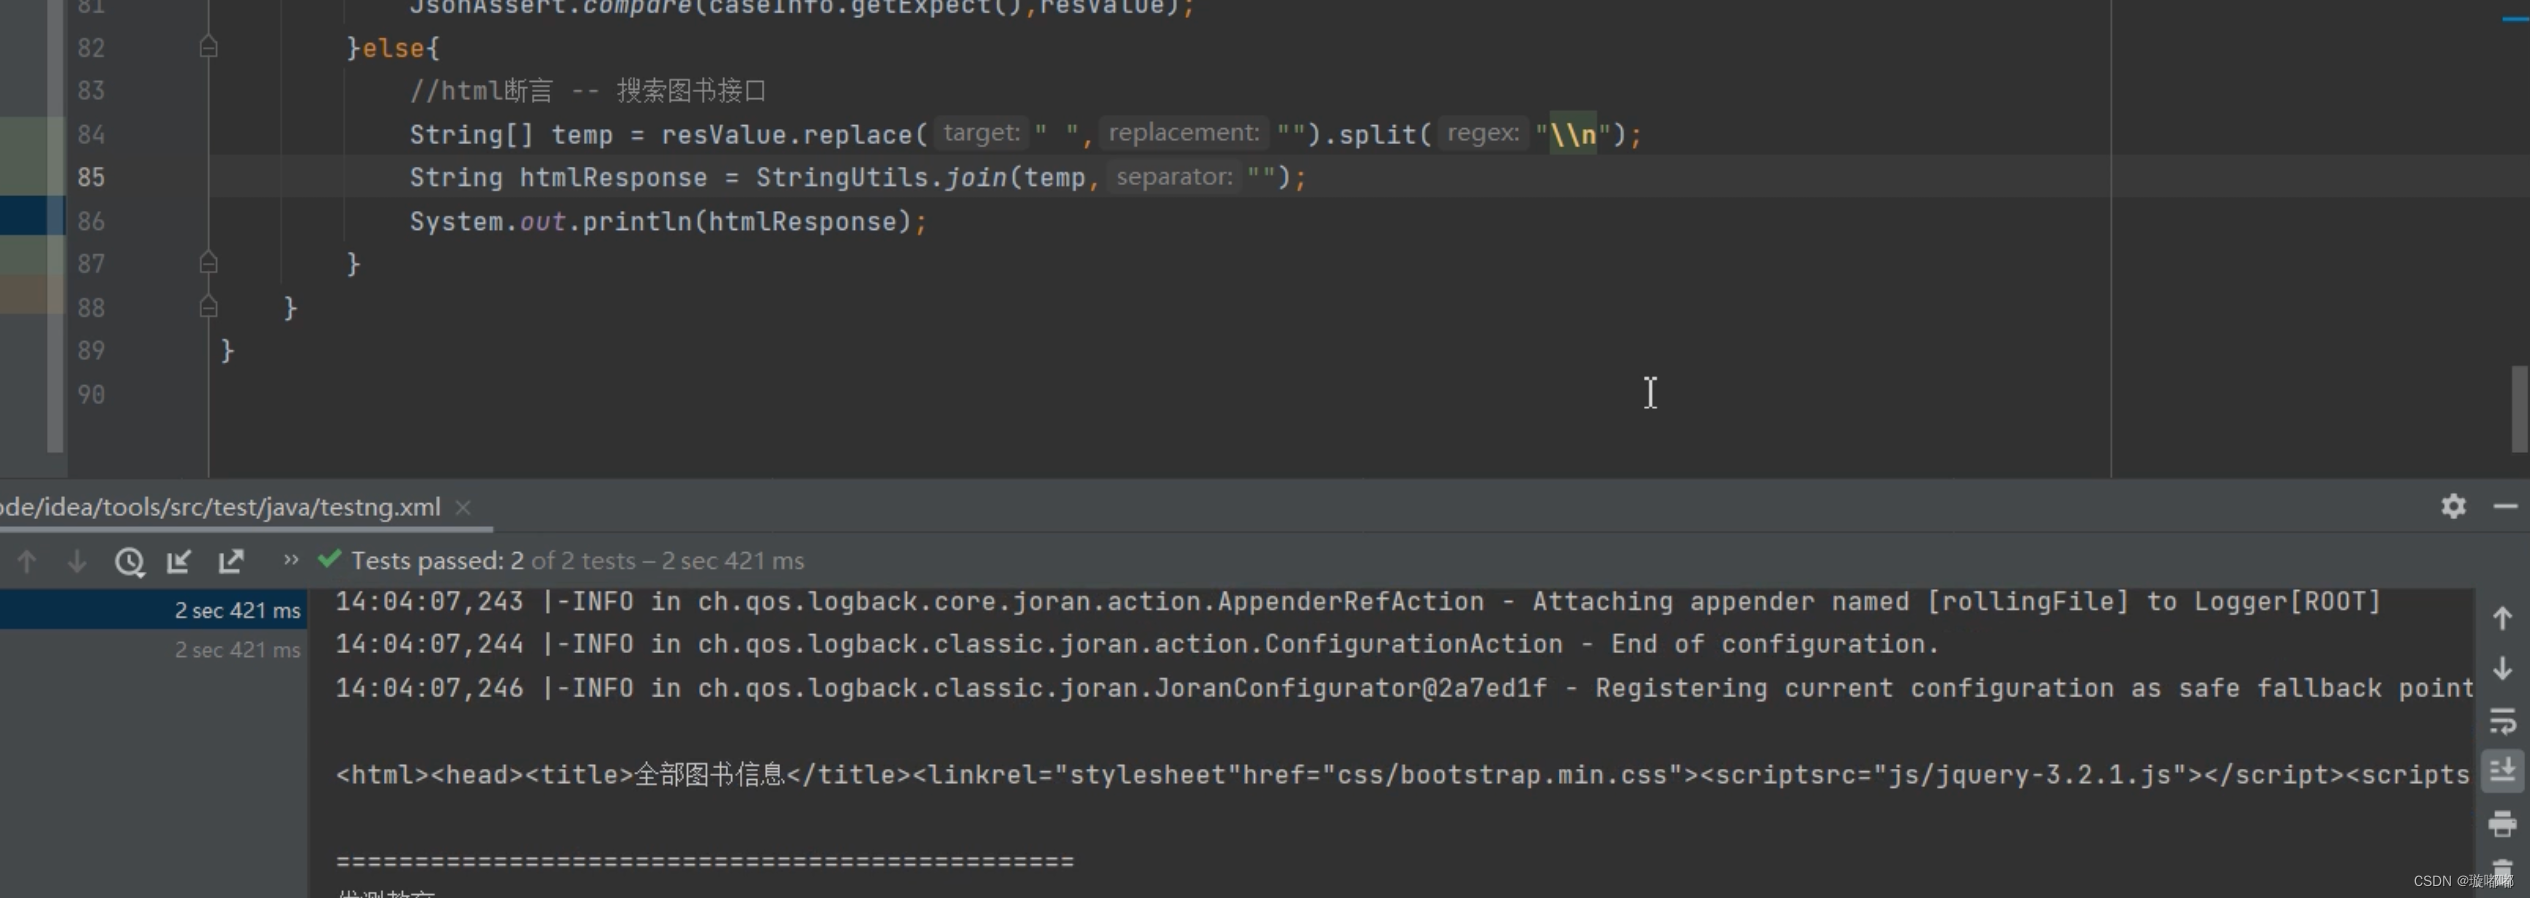Click line number 85 in gutter
Image resolution: width=2530 pixels, height=898 pixels.
[91, 177]
